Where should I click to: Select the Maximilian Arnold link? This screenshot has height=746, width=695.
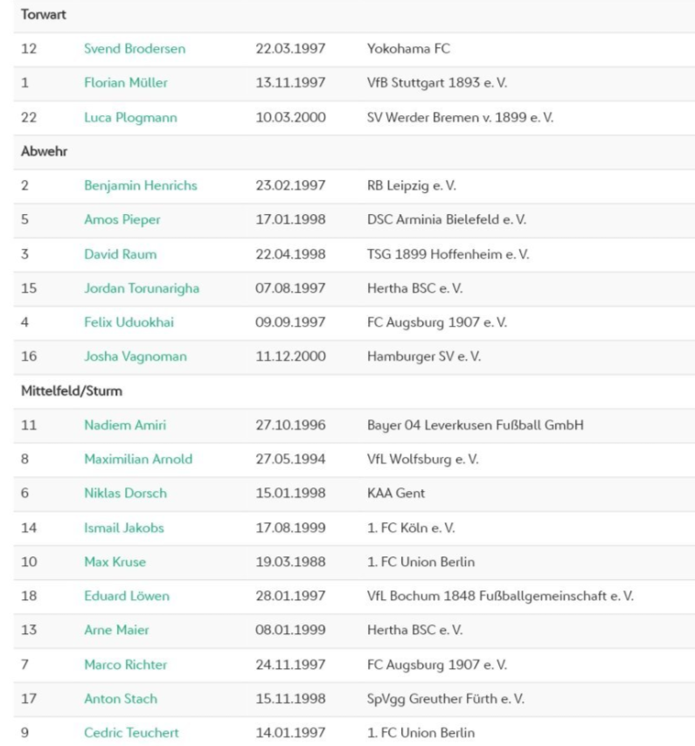pos(138,459)
